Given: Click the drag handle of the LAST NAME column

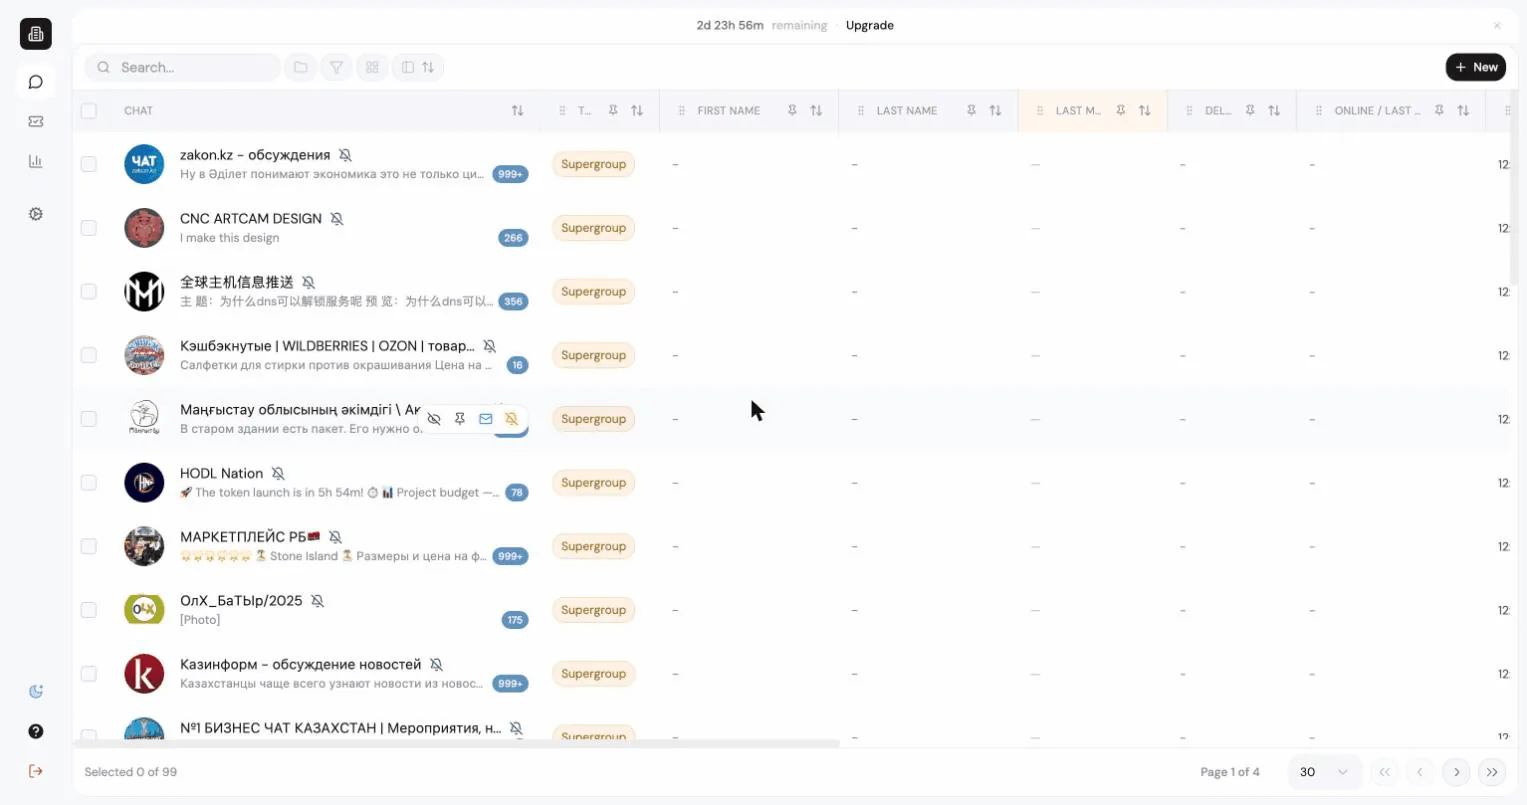Looking at the screenshot, I should 861,111.
